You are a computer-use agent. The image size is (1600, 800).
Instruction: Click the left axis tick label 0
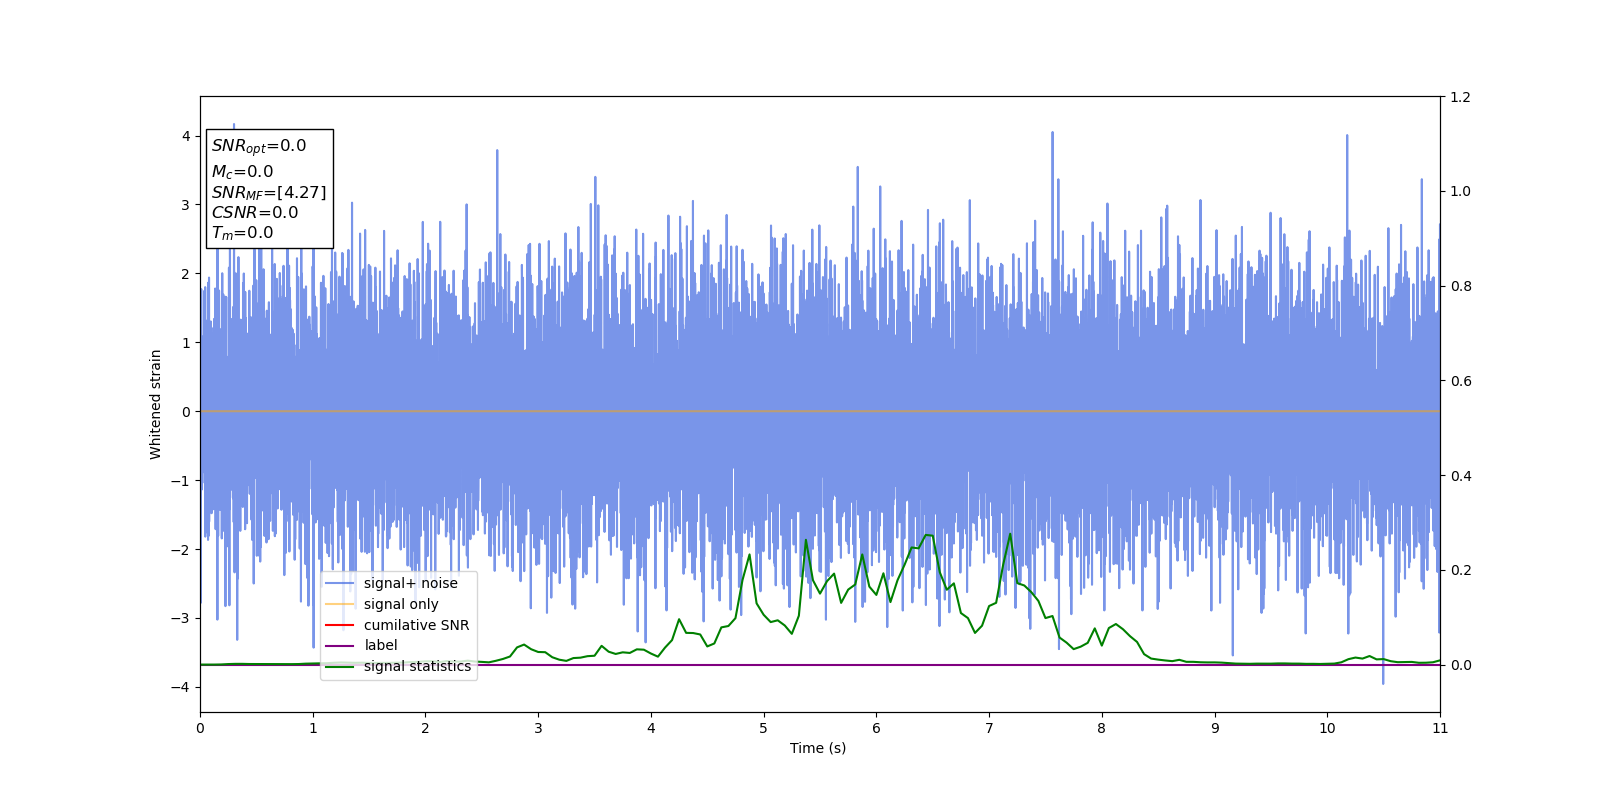pyautogui.click(x=186, y=412)
